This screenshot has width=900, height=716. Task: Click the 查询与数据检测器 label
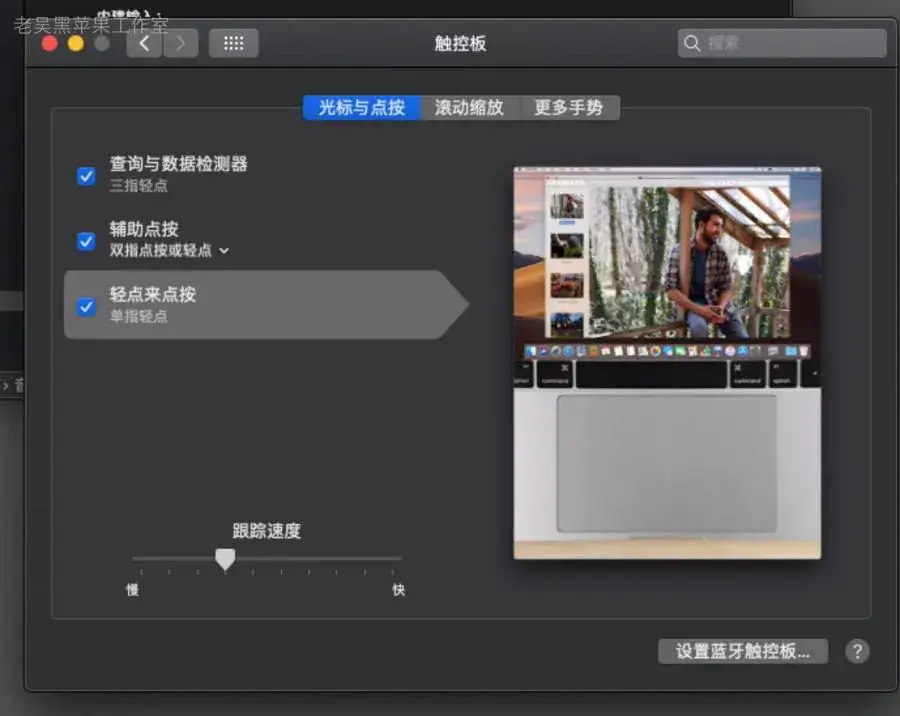point(179,164)
